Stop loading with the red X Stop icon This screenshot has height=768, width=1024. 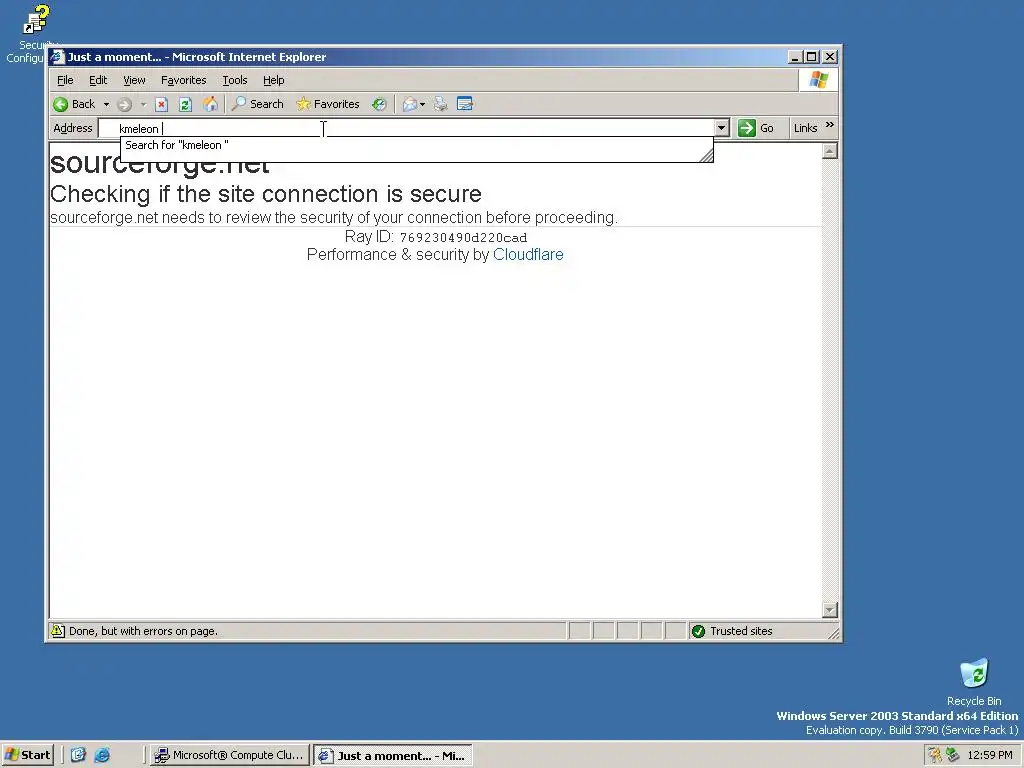(162, 104)
